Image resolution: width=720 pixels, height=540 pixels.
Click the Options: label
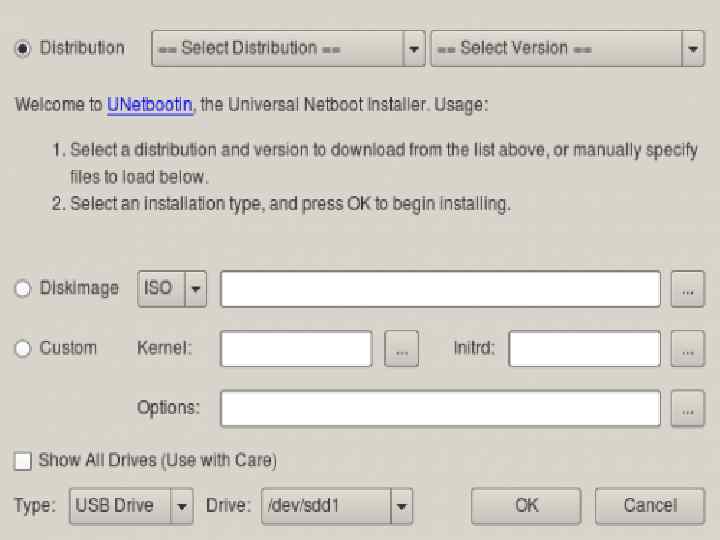point(169,408)
